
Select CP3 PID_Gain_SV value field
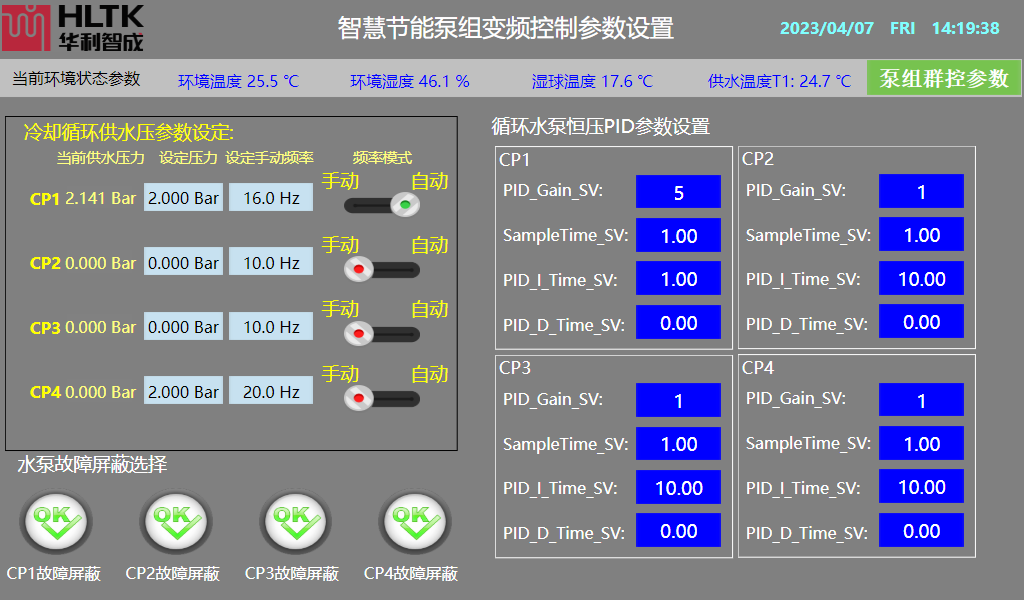pos(678,401)
